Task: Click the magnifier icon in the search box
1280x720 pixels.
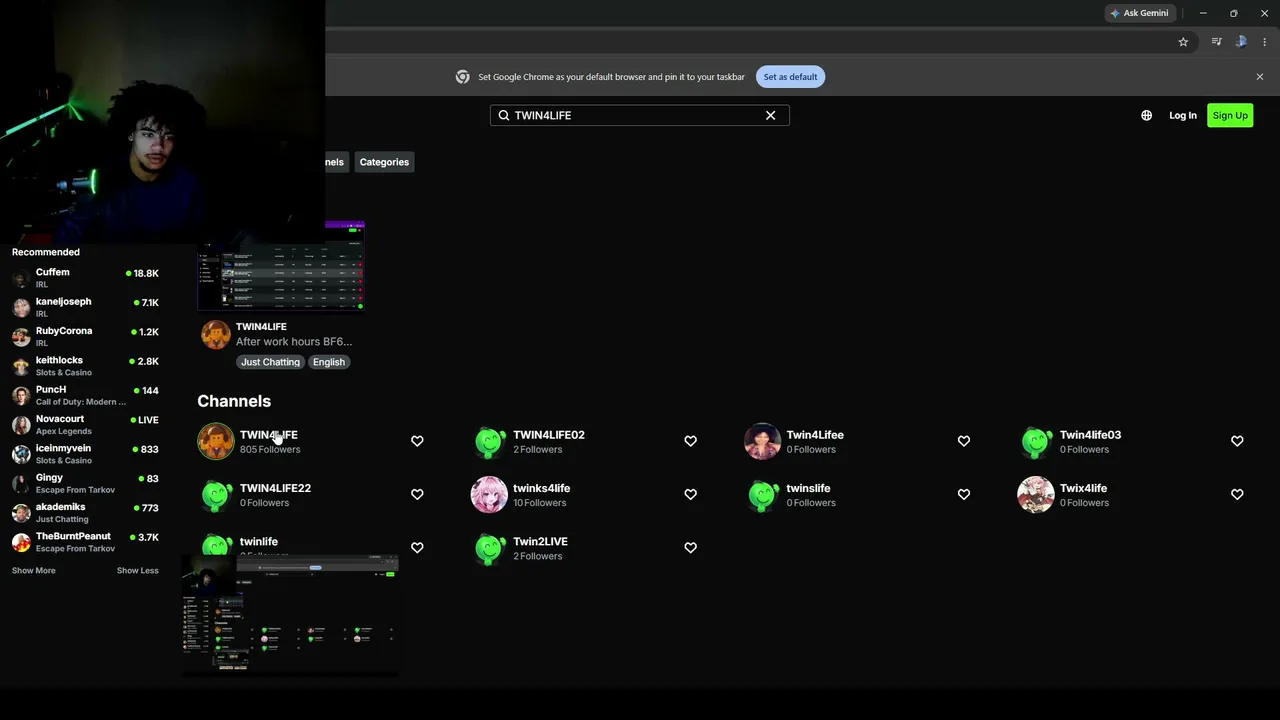Action: (504, 115)
